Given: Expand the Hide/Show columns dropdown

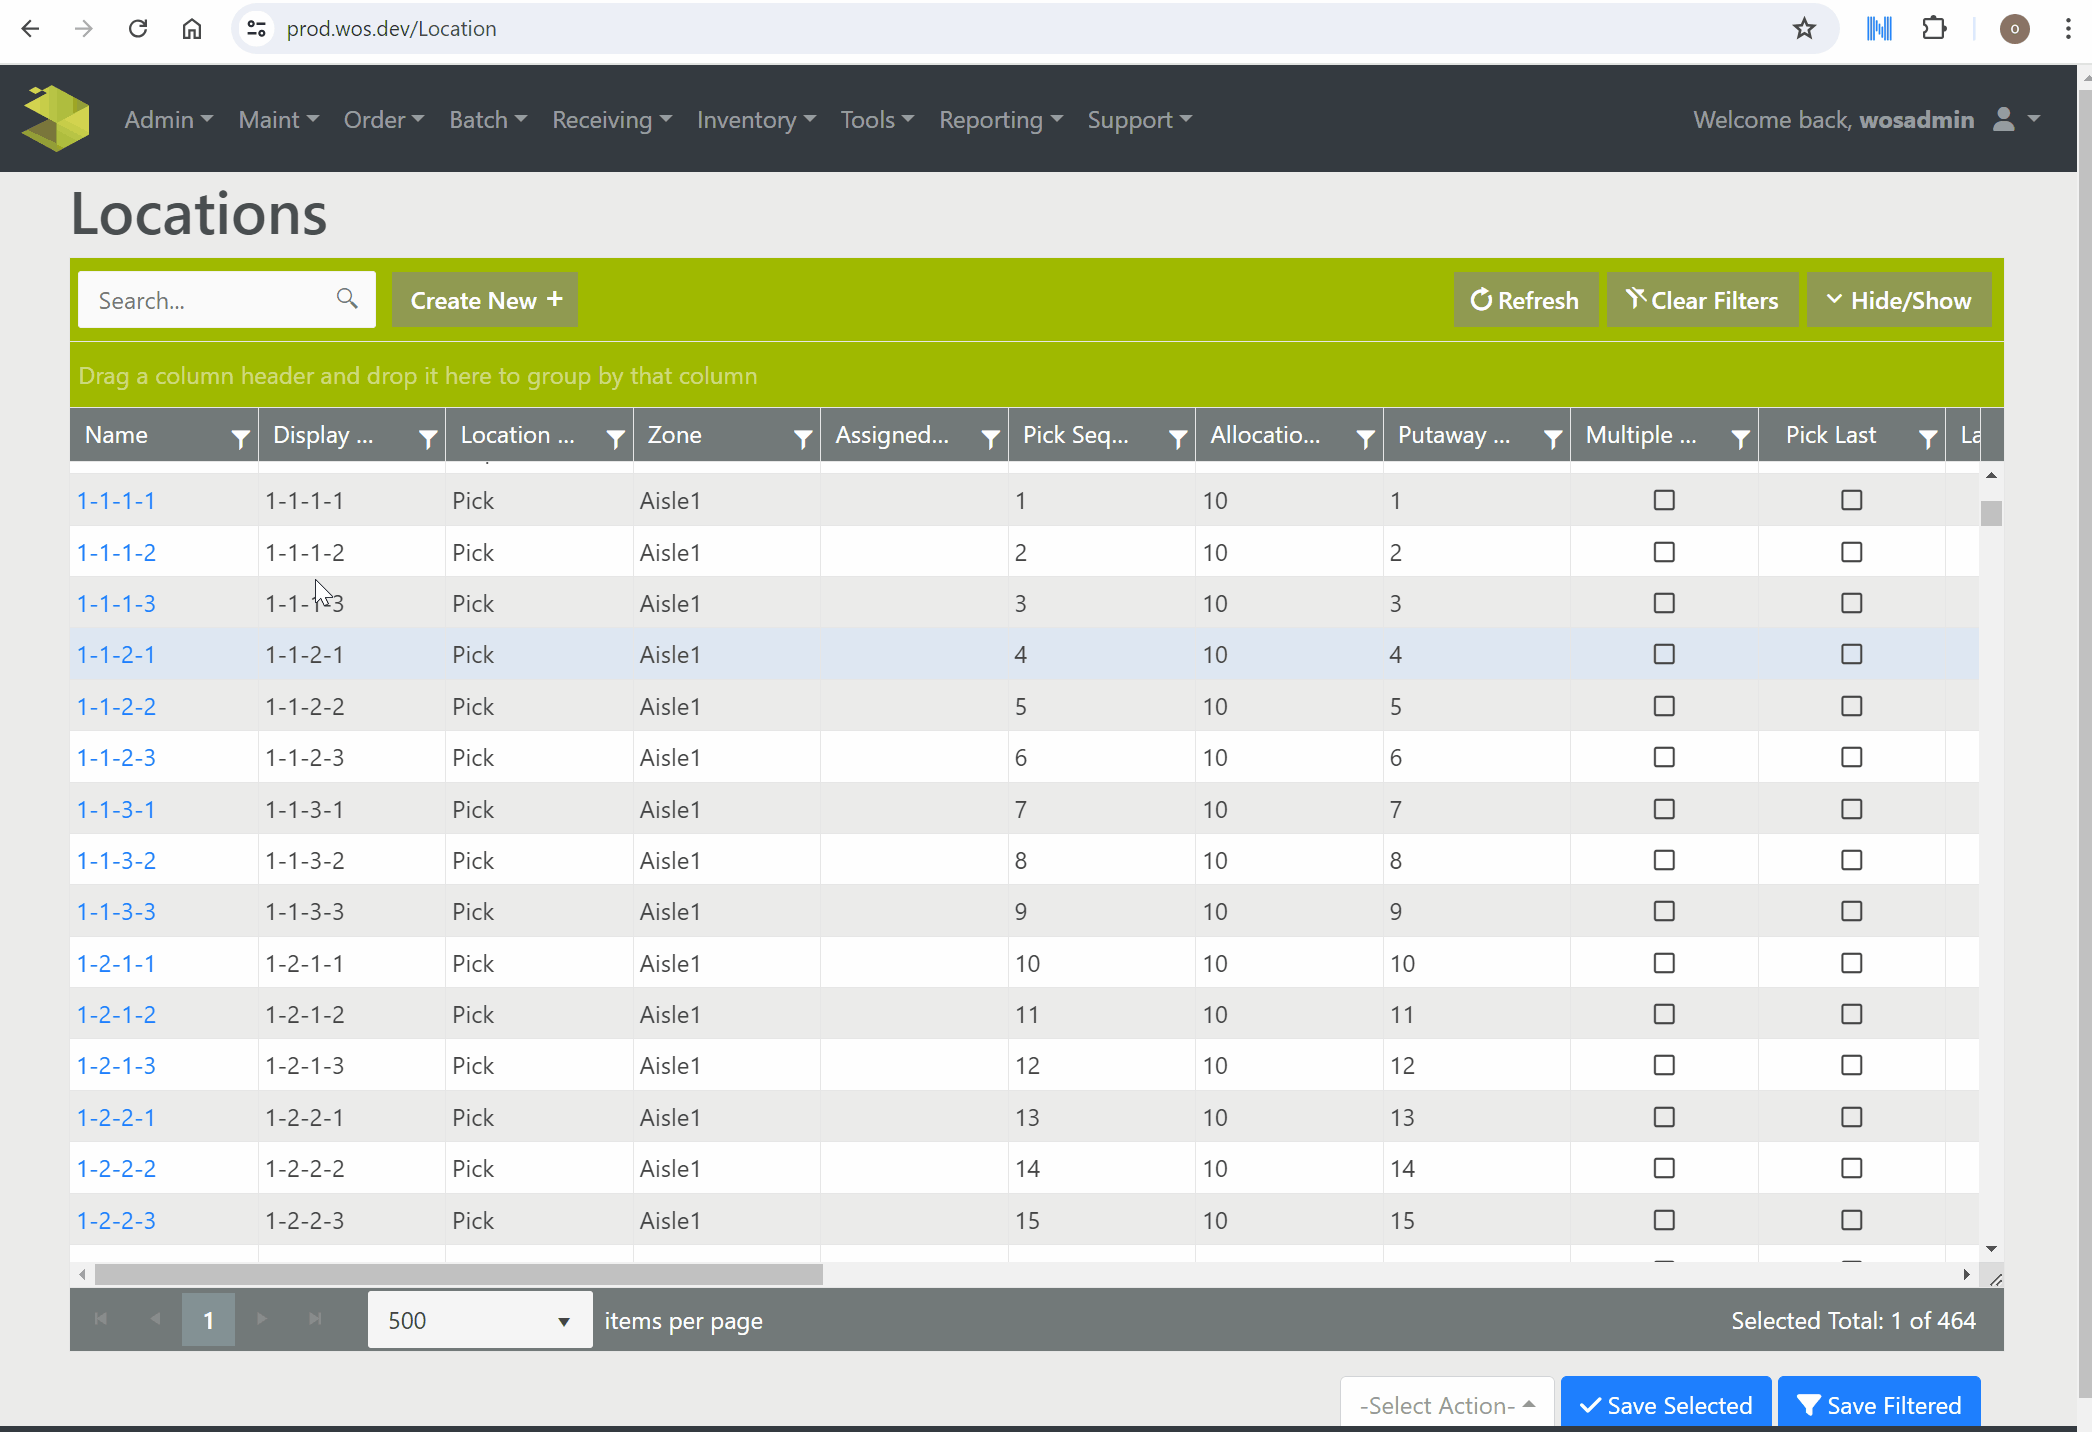Looking at the screenshot, I should pos(1898,300).
